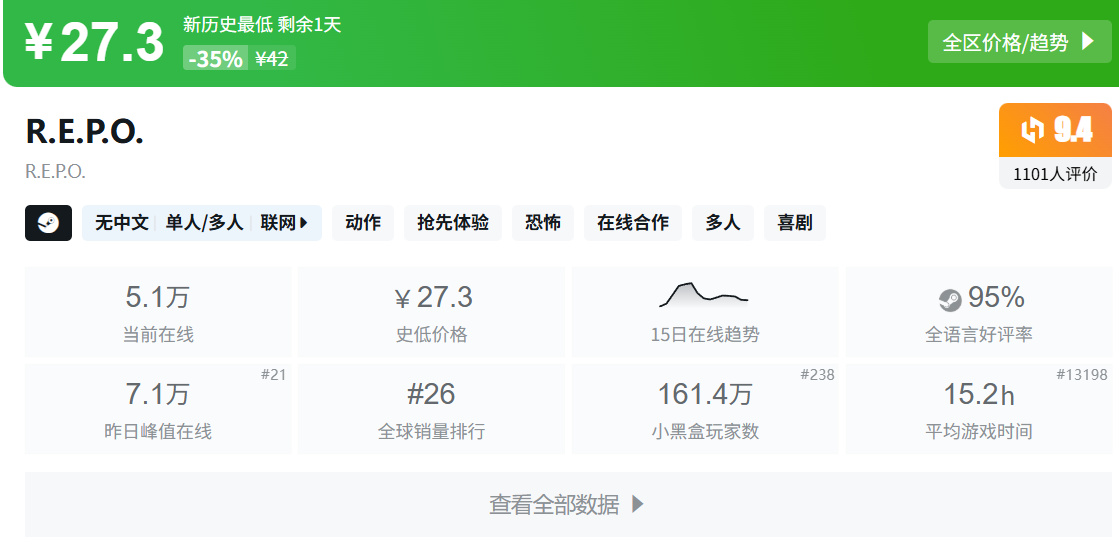Click the 史低价格 ¥27.3 stat card

pyautogui.click(x=432, y=312)
